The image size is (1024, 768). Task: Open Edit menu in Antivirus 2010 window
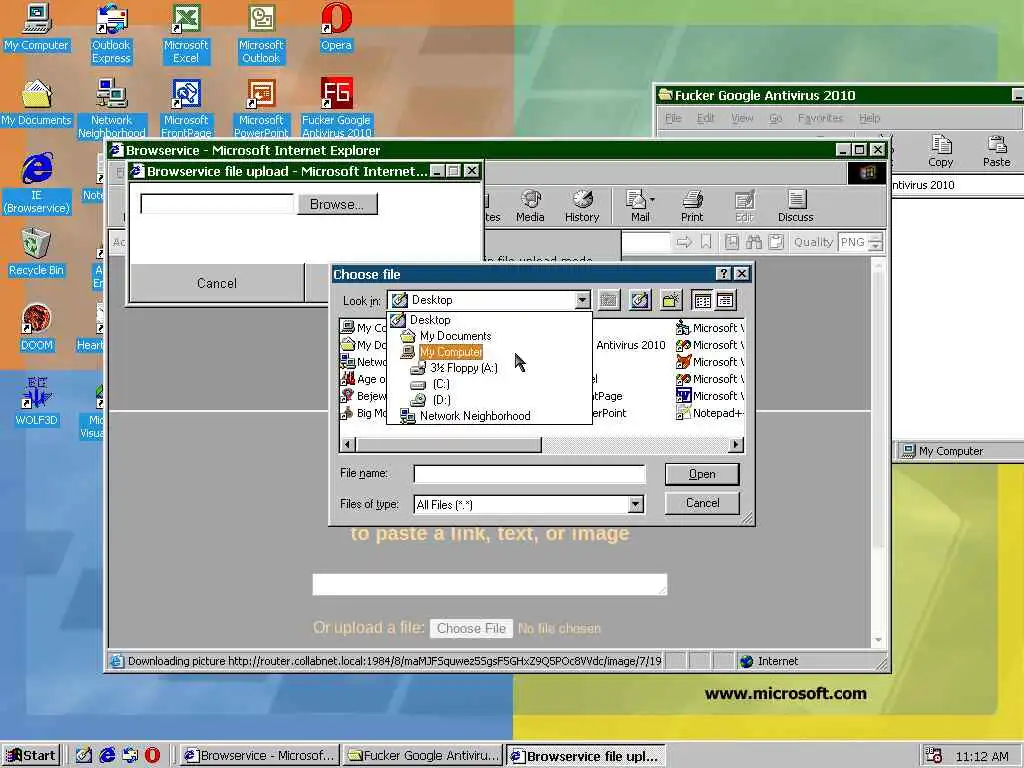(705, 118)
